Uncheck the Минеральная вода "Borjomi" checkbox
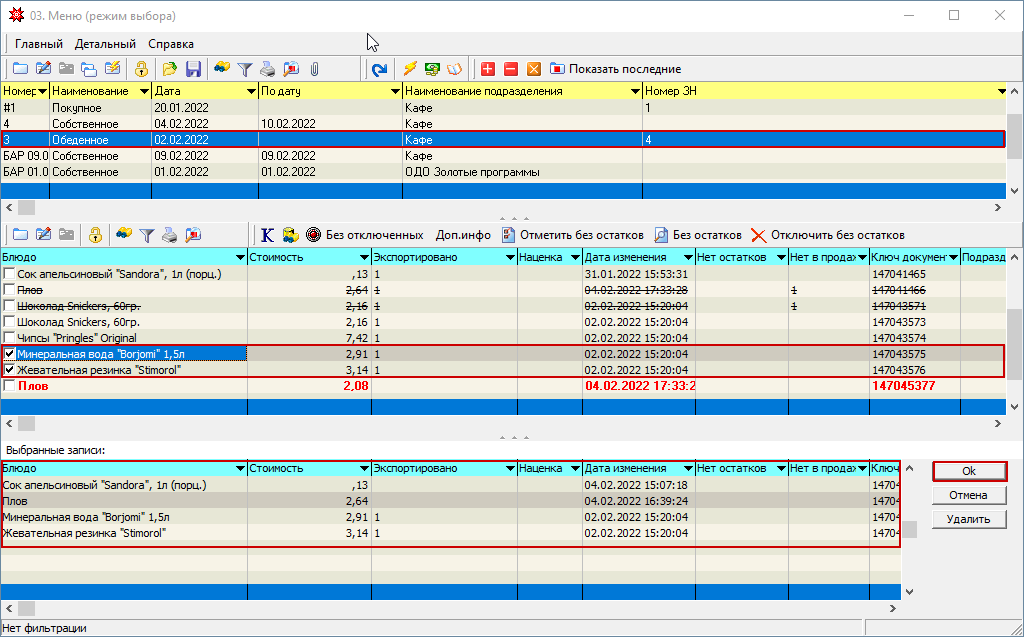Screen dimensions: 1024x637 click(9, 354)
